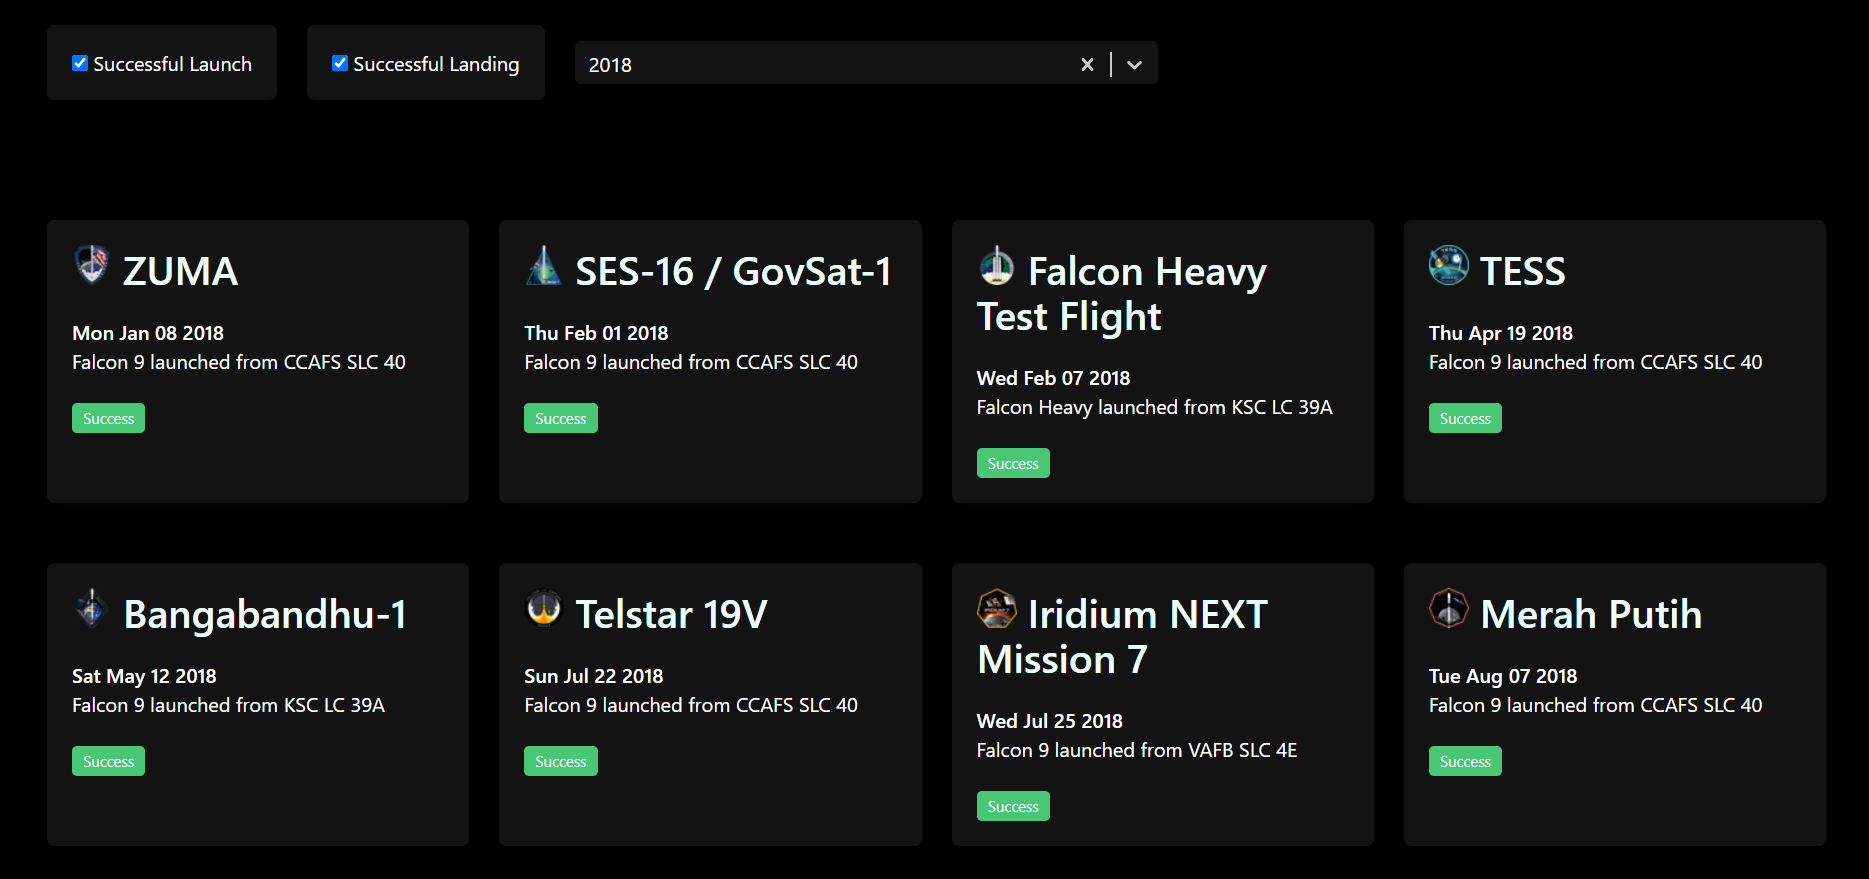Uncheck the Successful Landing checkbox
Screen dimensions: 1869x879
[x=340, y=63]
